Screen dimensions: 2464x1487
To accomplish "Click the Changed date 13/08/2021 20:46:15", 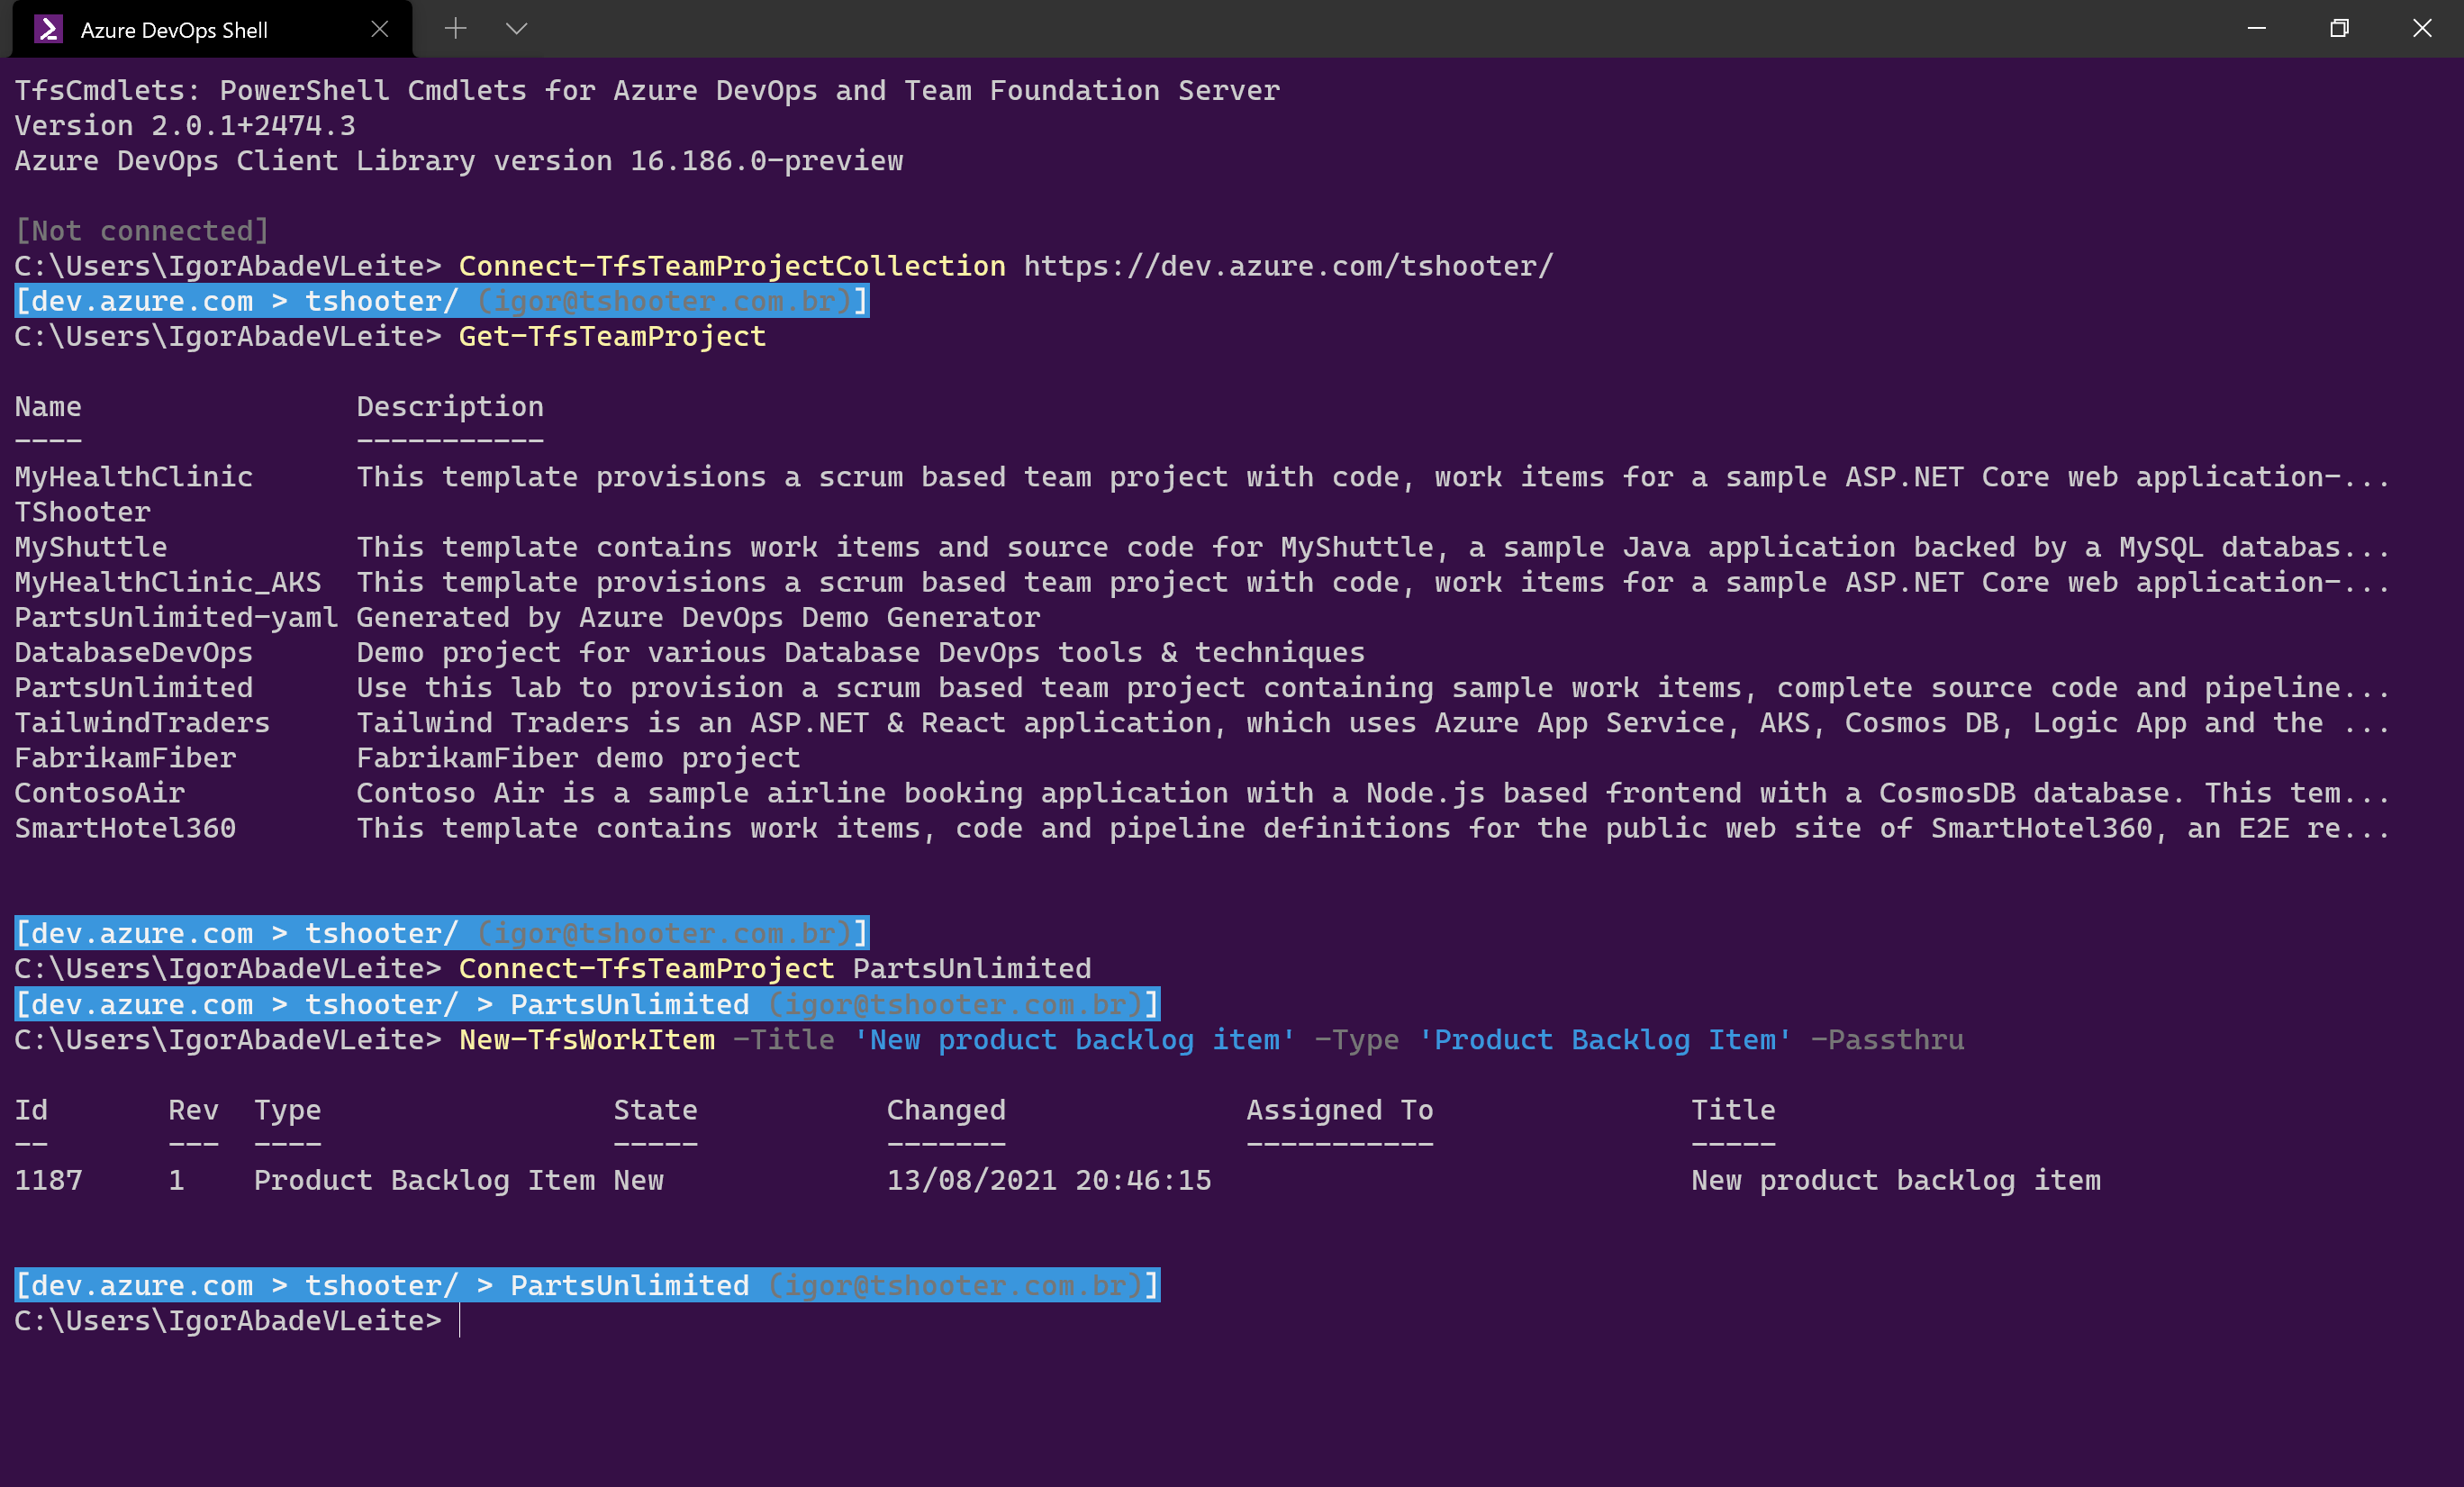I will coord(1049,1180).
